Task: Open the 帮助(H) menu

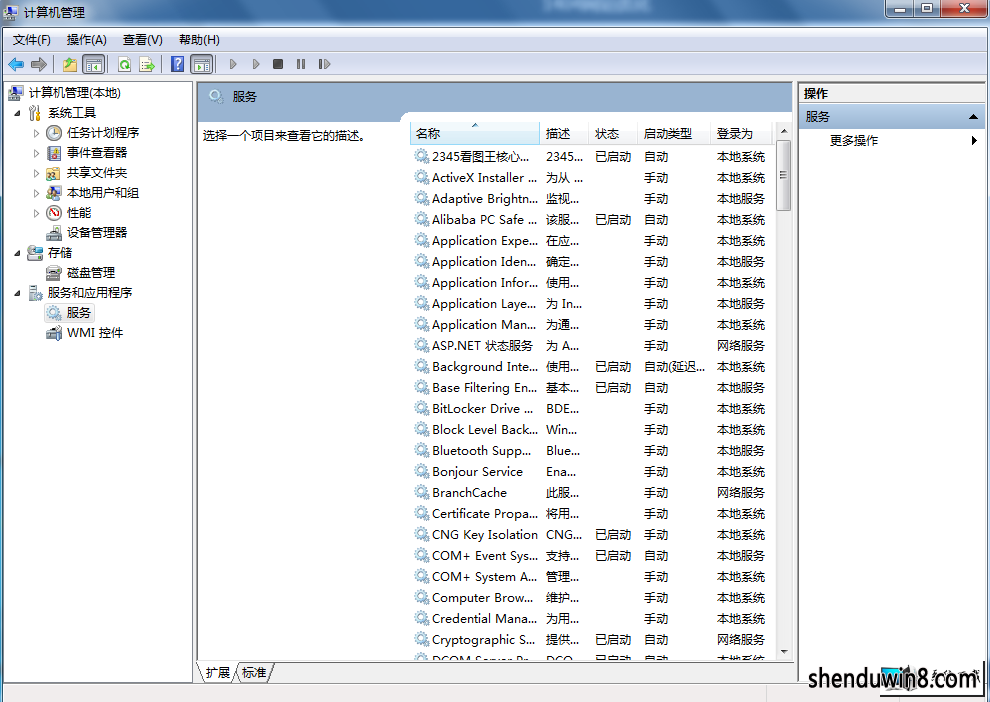Action: 199,40
